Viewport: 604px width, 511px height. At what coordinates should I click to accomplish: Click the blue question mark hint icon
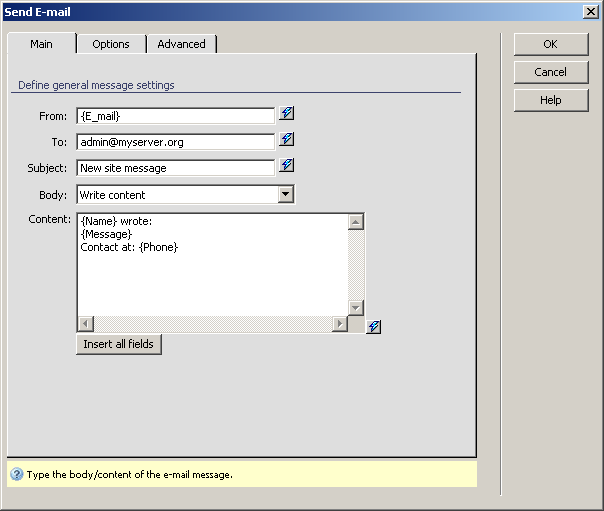16,474
